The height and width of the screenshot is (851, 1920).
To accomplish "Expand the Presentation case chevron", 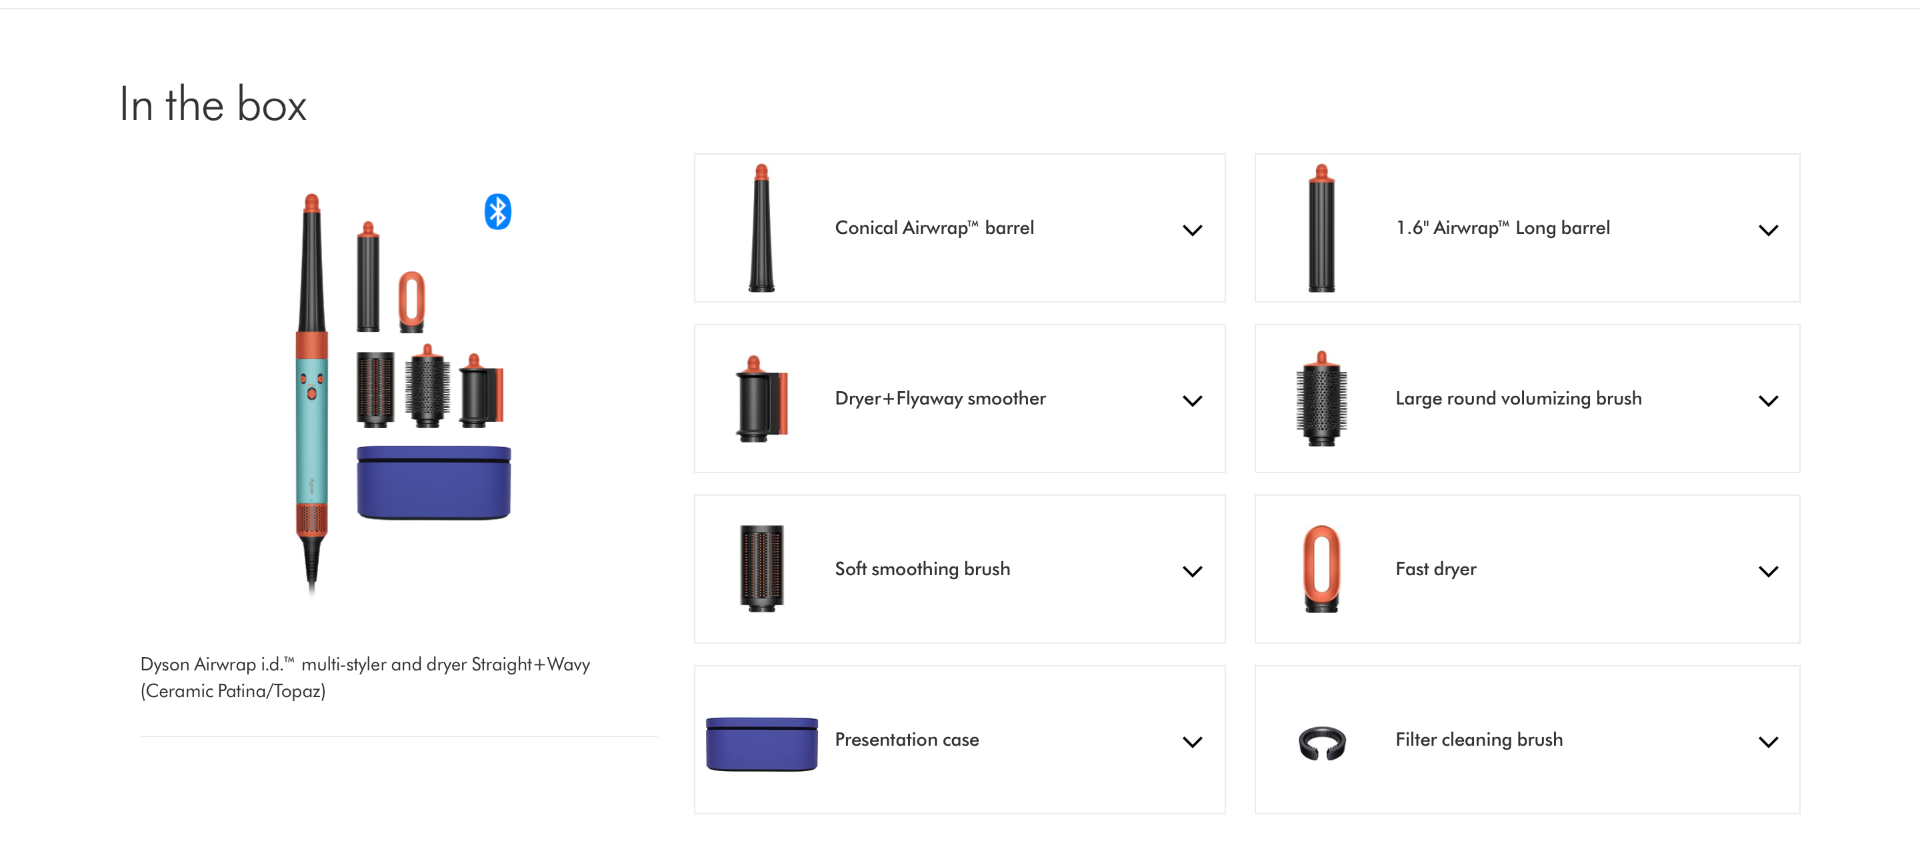I will (x=1192, y=742).
